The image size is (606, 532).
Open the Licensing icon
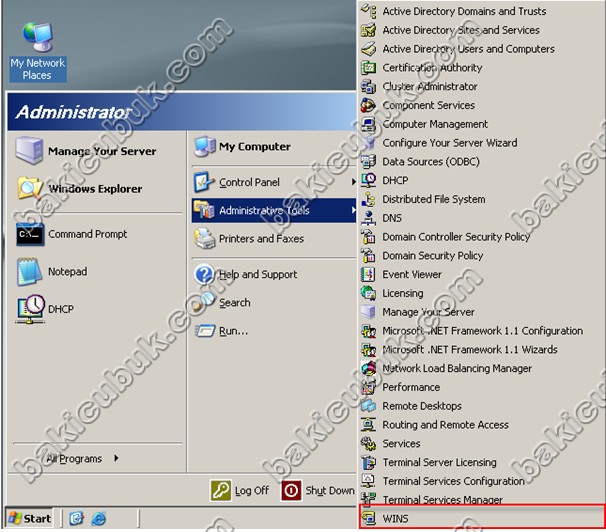(369, 293)
